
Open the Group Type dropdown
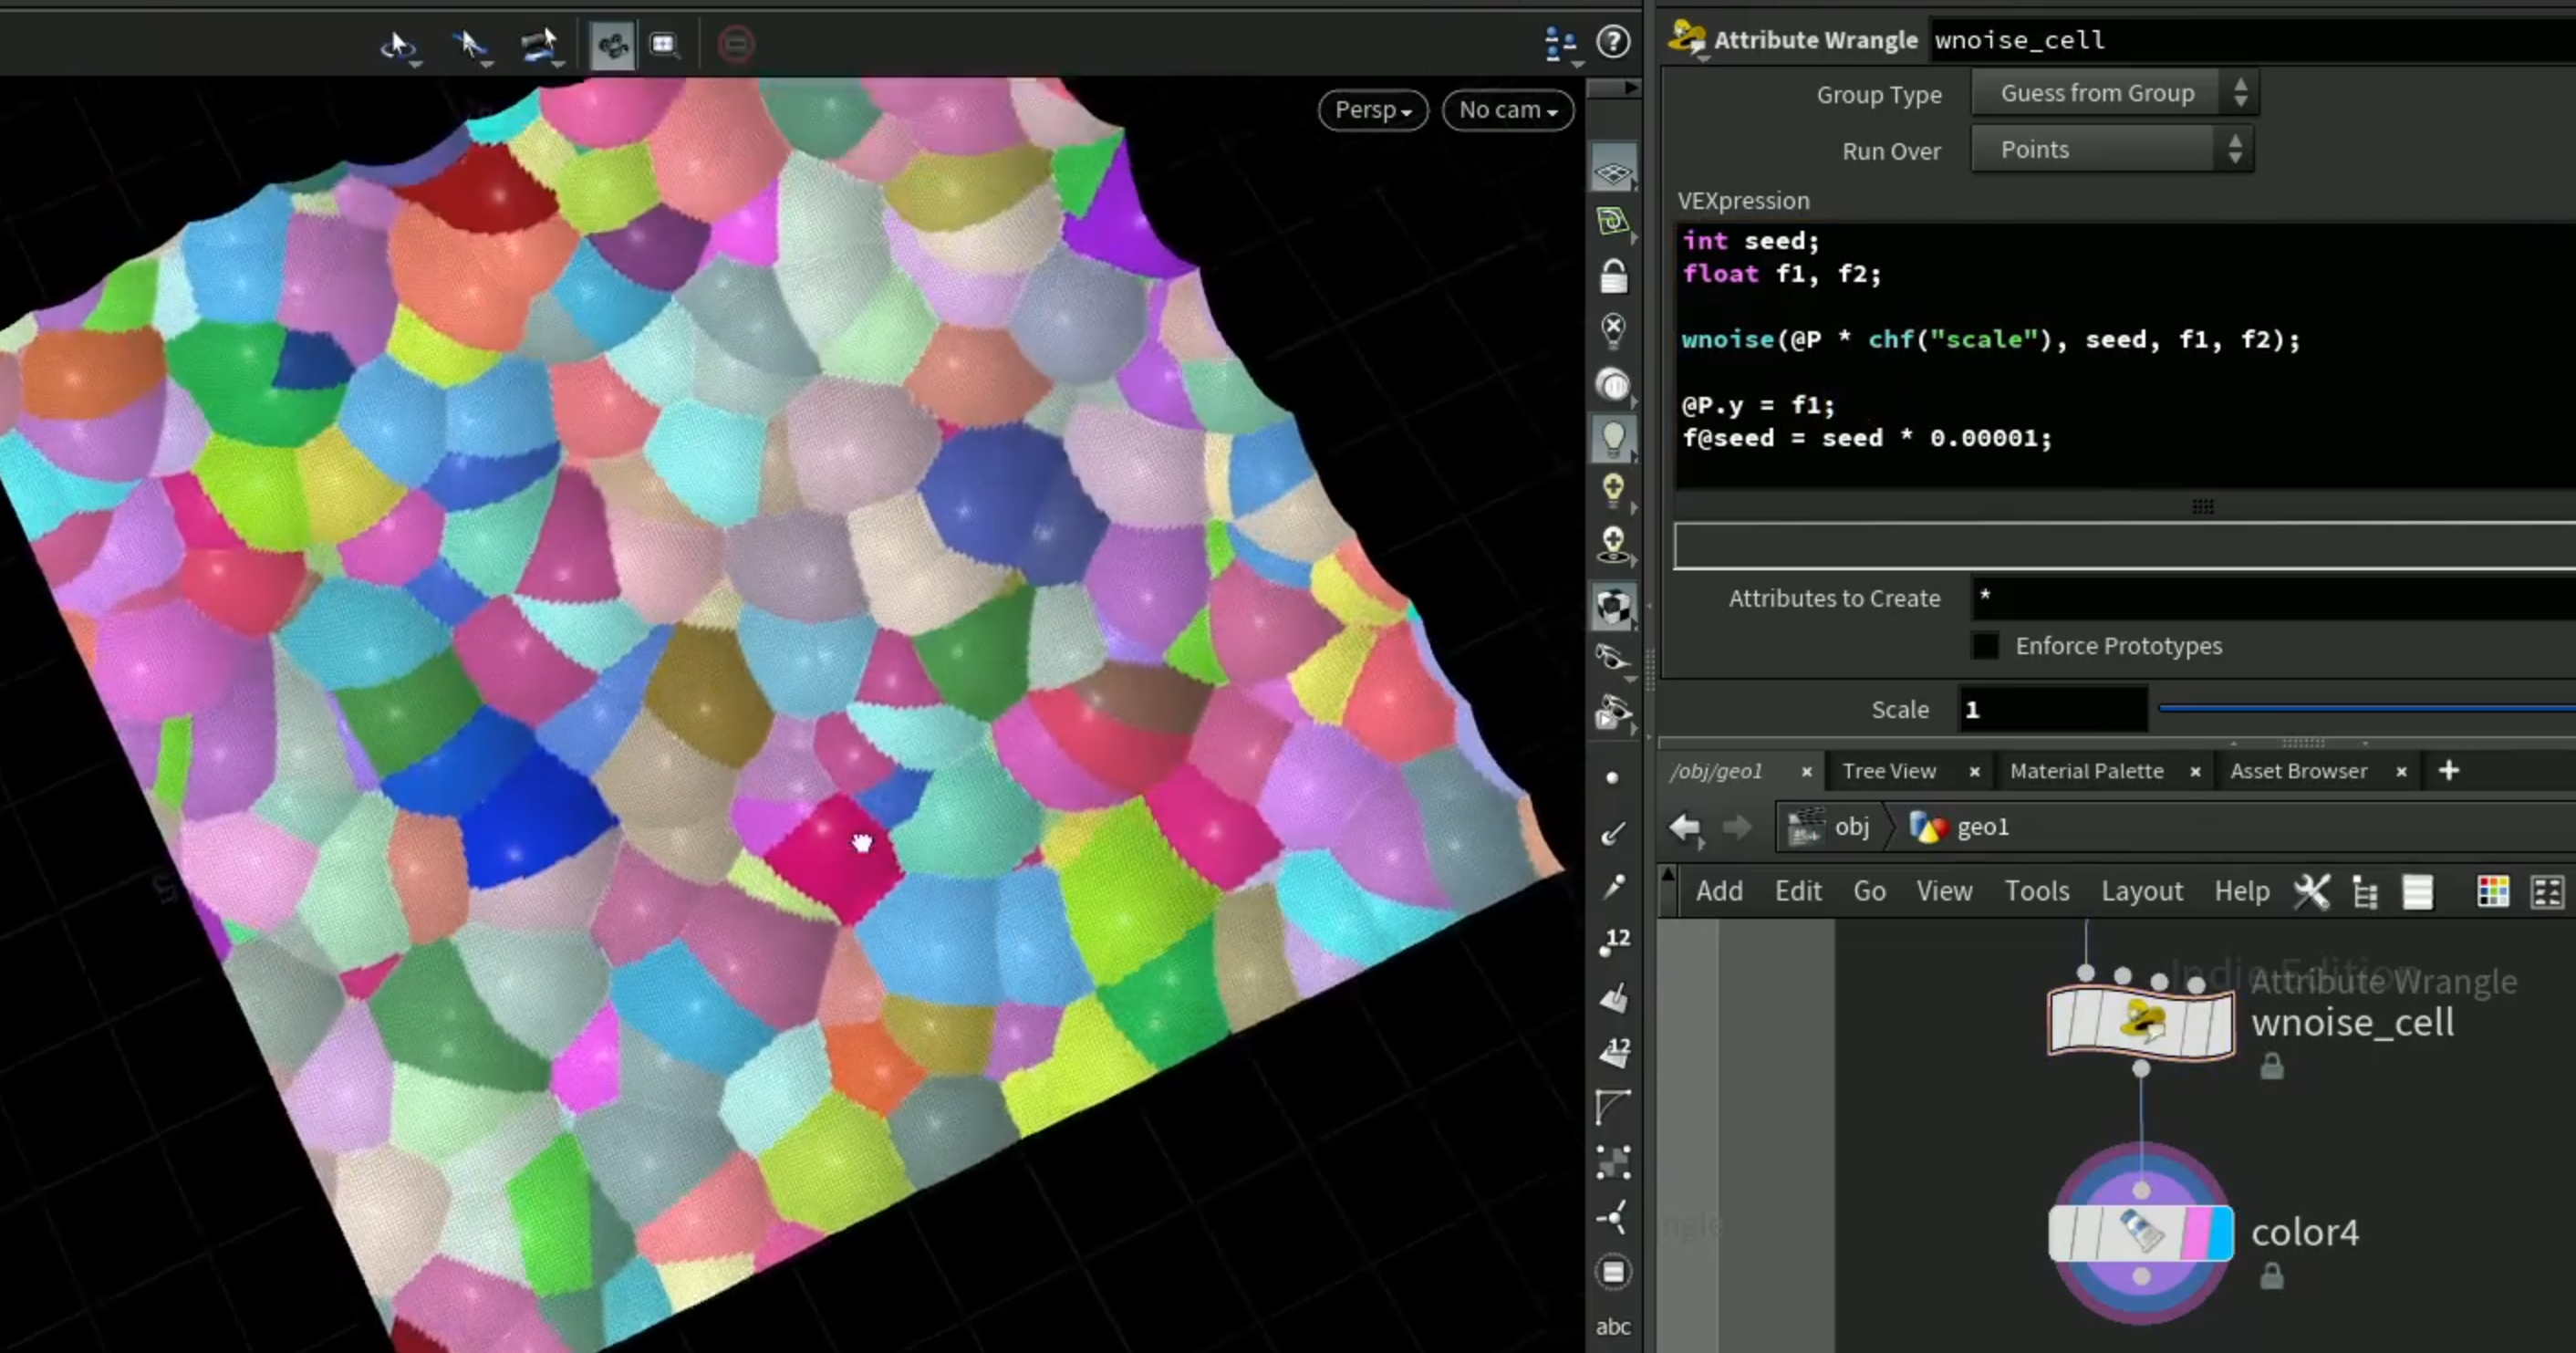[x=2114, y=93]
